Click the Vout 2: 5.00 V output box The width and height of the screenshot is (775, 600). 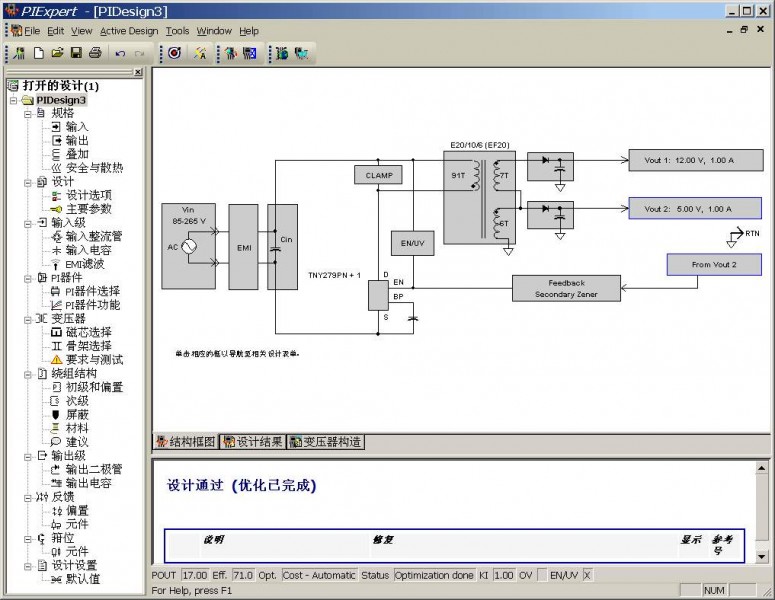[x=695, y=209]
